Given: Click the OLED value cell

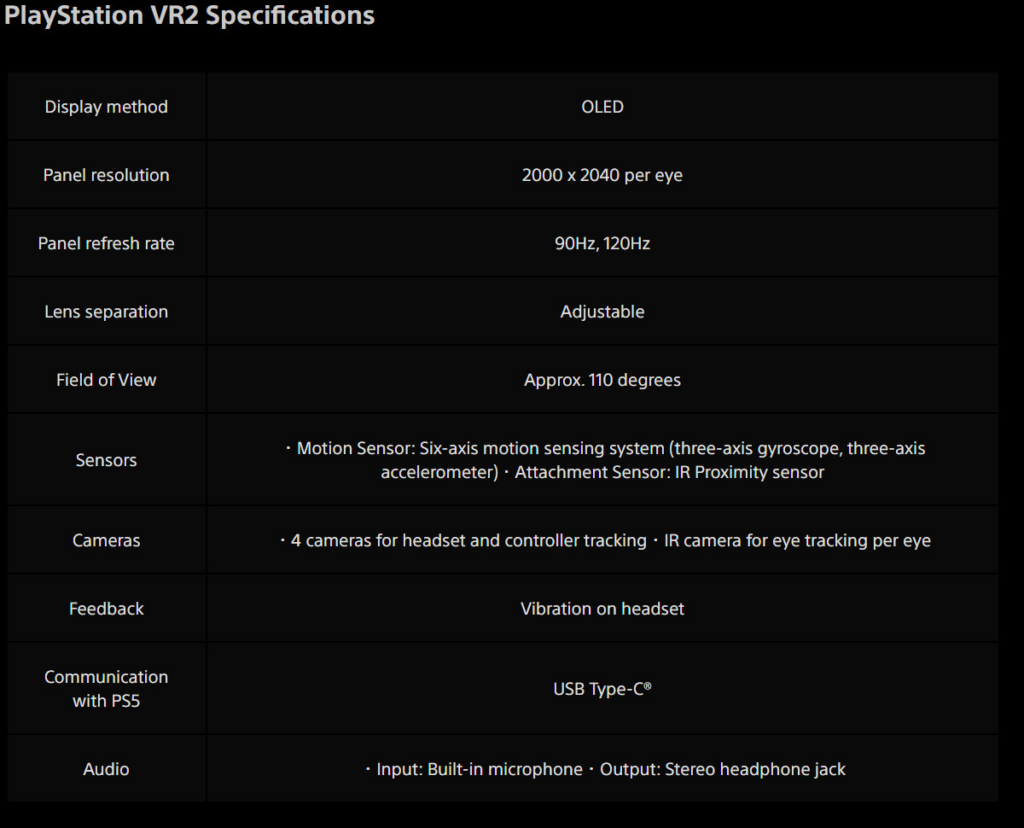Looking at the screenshot, I should (x=602, y=107).
